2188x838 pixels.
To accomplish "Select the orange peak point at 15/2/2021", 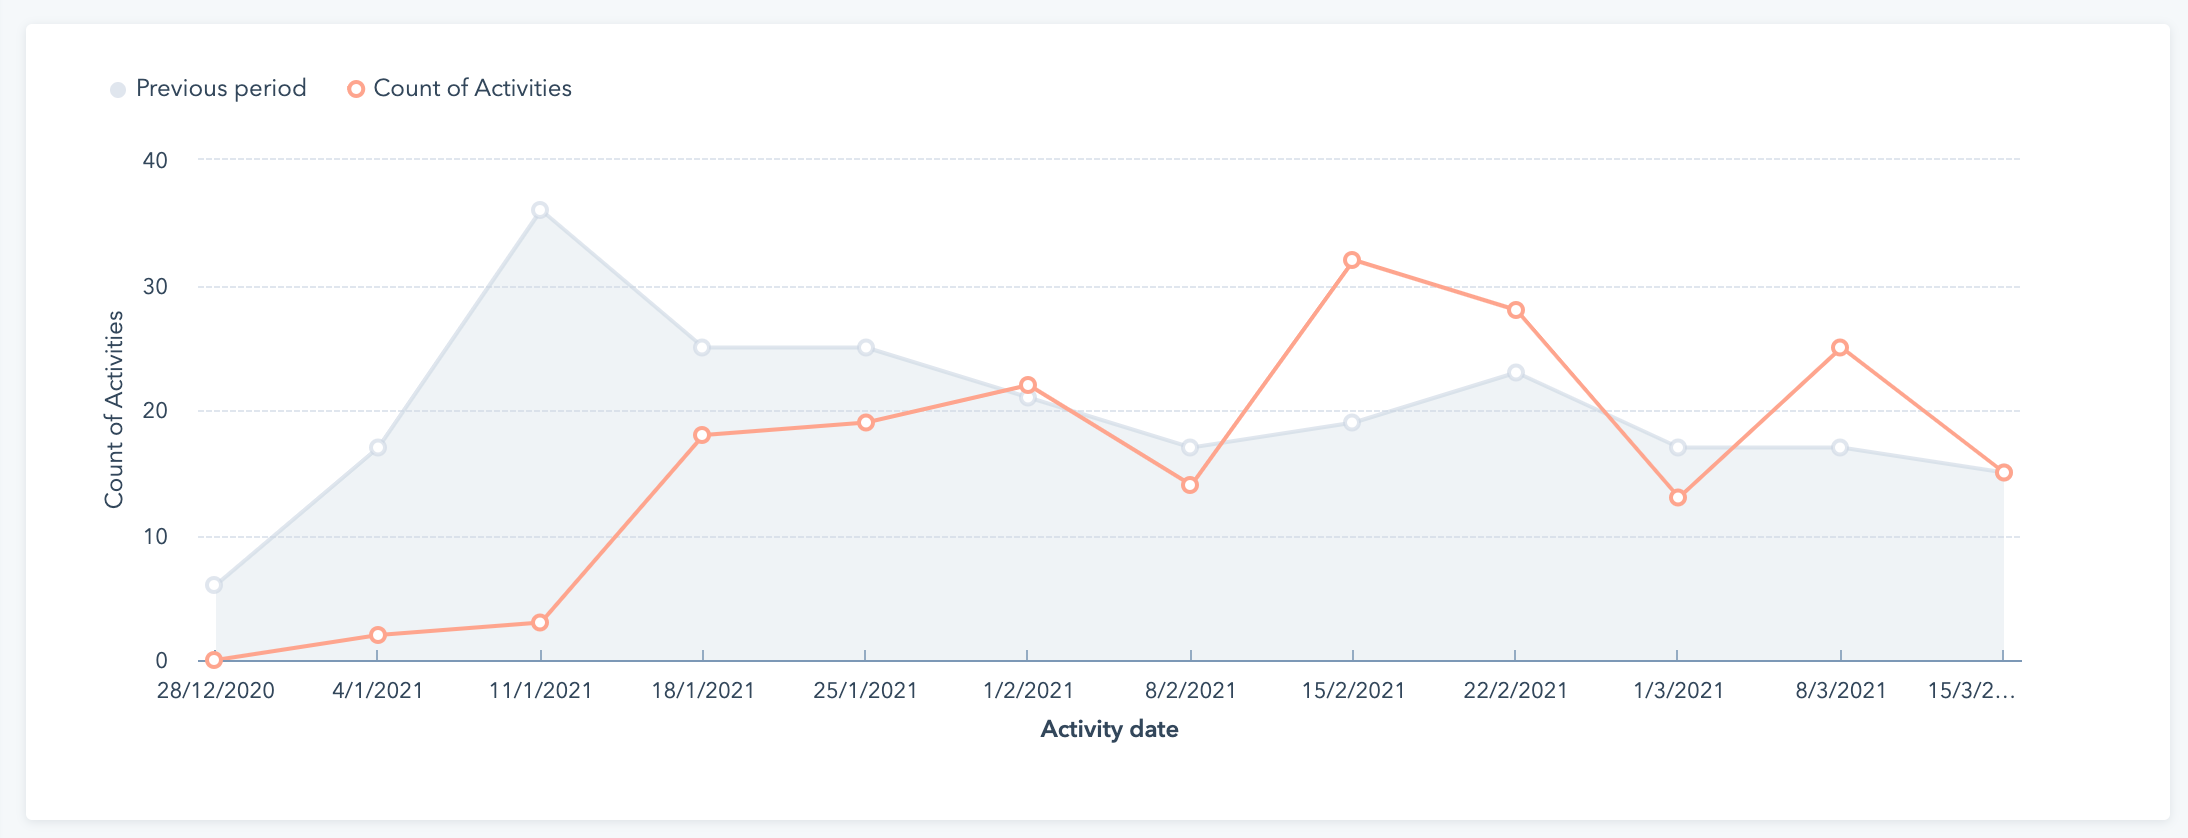I will (x=1352, y=260).
